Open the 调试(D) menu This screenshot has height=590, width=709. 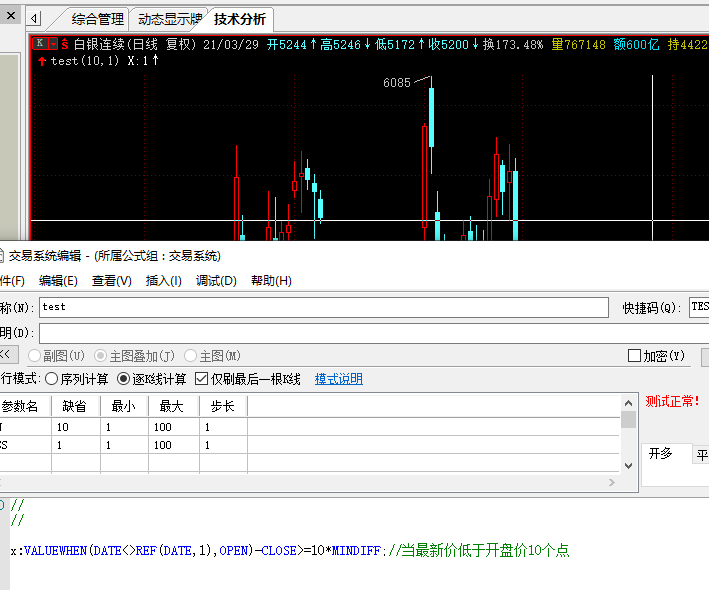tap(216, 281)
